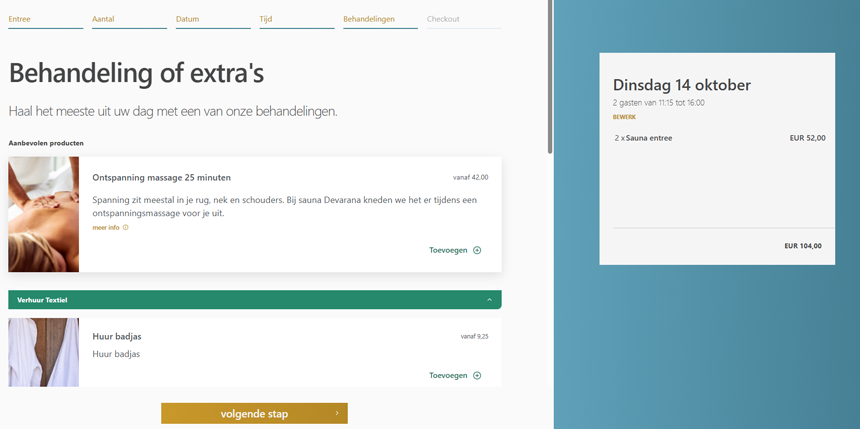Click the bathrobe product image
860x429 pixels.
pyautogui.click(x=43, y=352)
